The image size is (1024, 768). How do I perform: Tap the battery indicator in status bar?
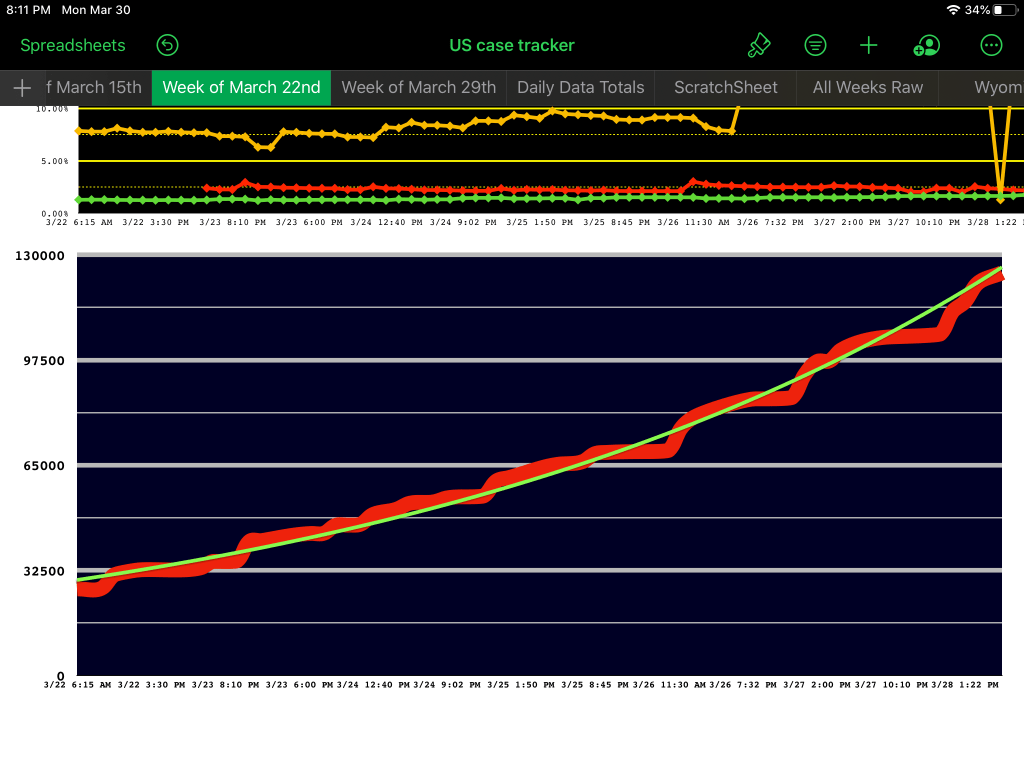click(x=1004, y=10)
